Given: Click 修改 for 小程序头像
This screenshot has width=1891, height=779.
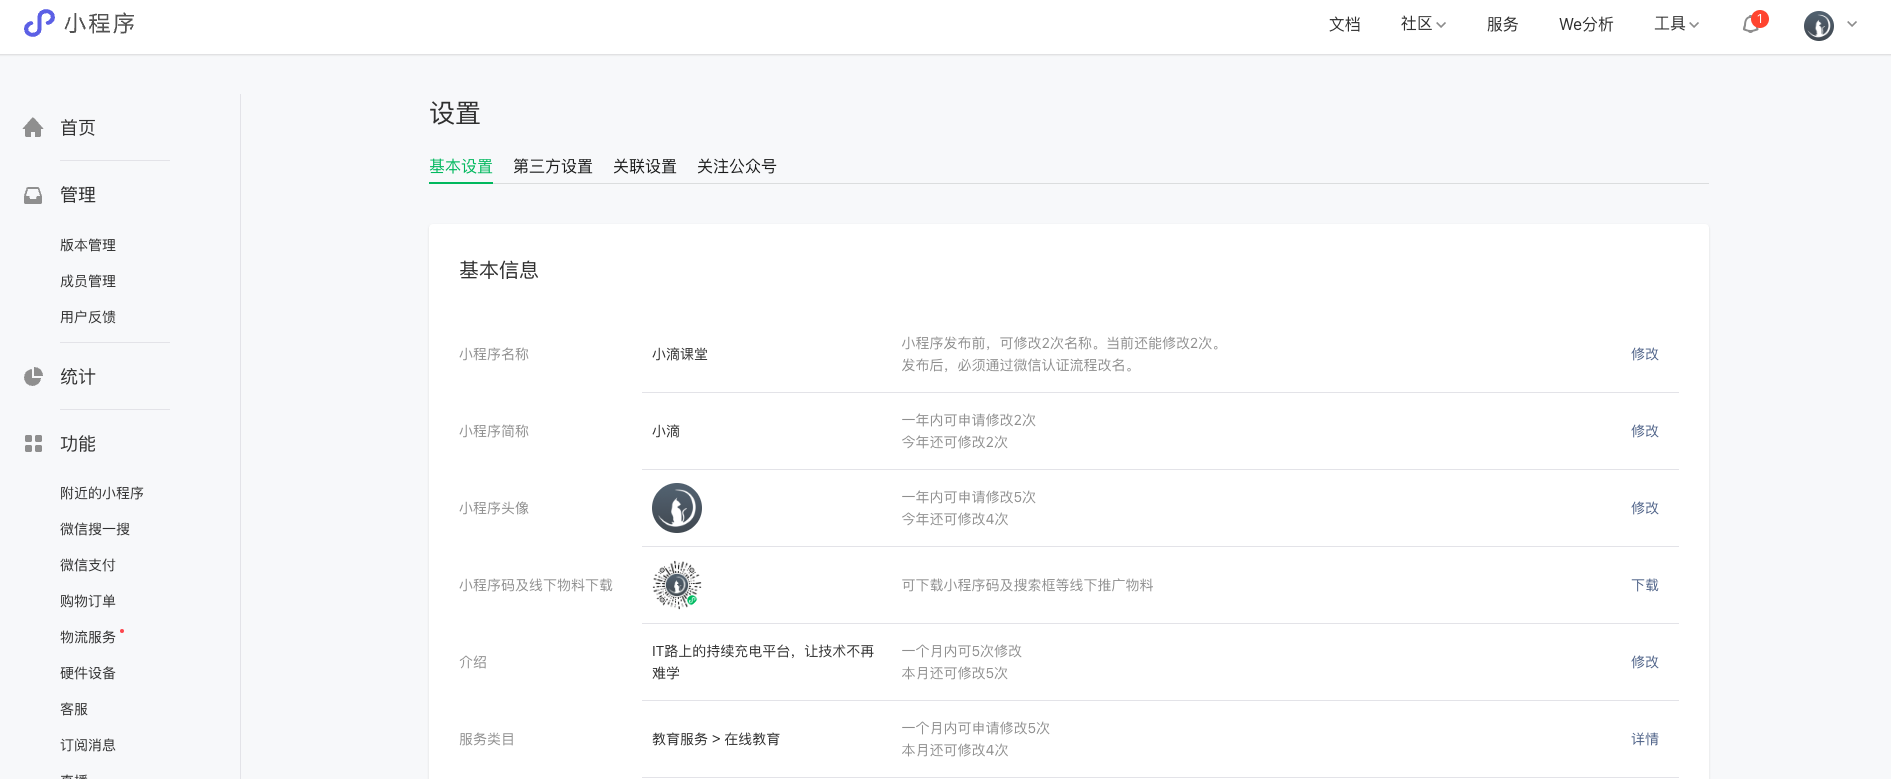Looking at the screenshot, I should click(1645, 508).
